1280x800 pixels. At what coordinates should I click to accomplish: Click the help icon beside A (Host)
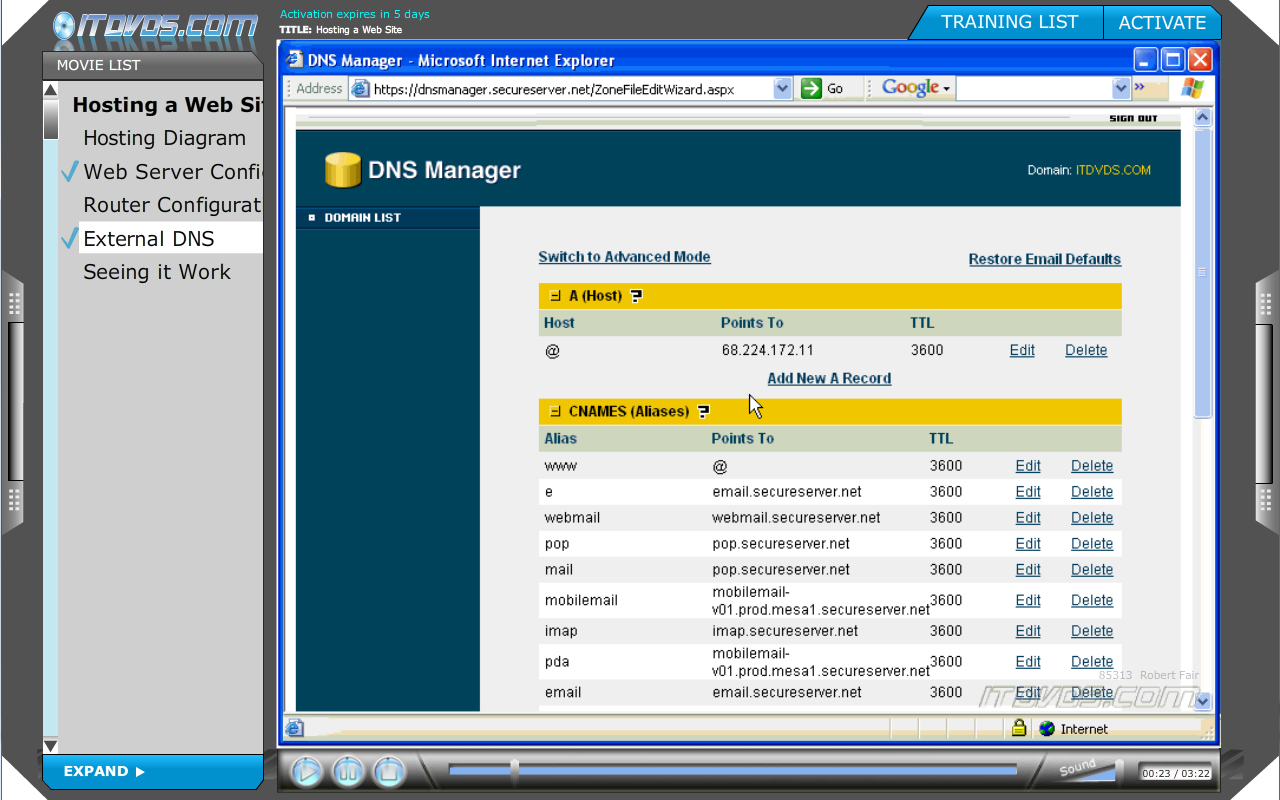(x=636, y=296)
